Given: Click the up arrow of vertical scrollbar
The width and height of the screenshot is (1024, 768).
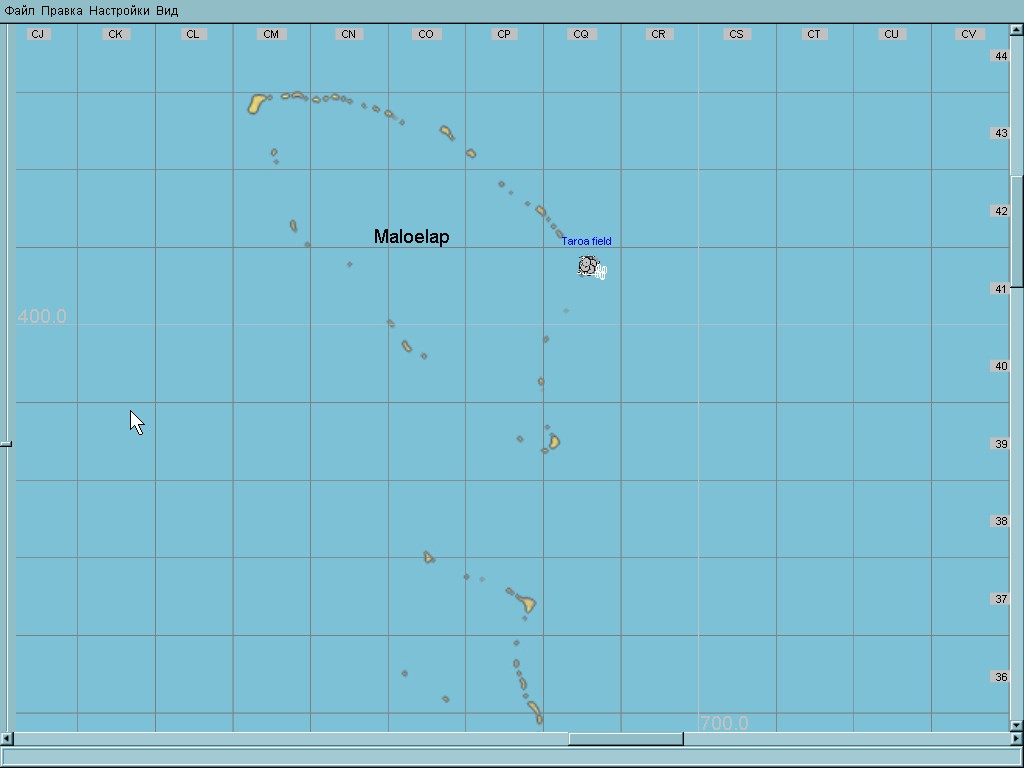Looking at the screenshot, I should [x=1016, y=29].
